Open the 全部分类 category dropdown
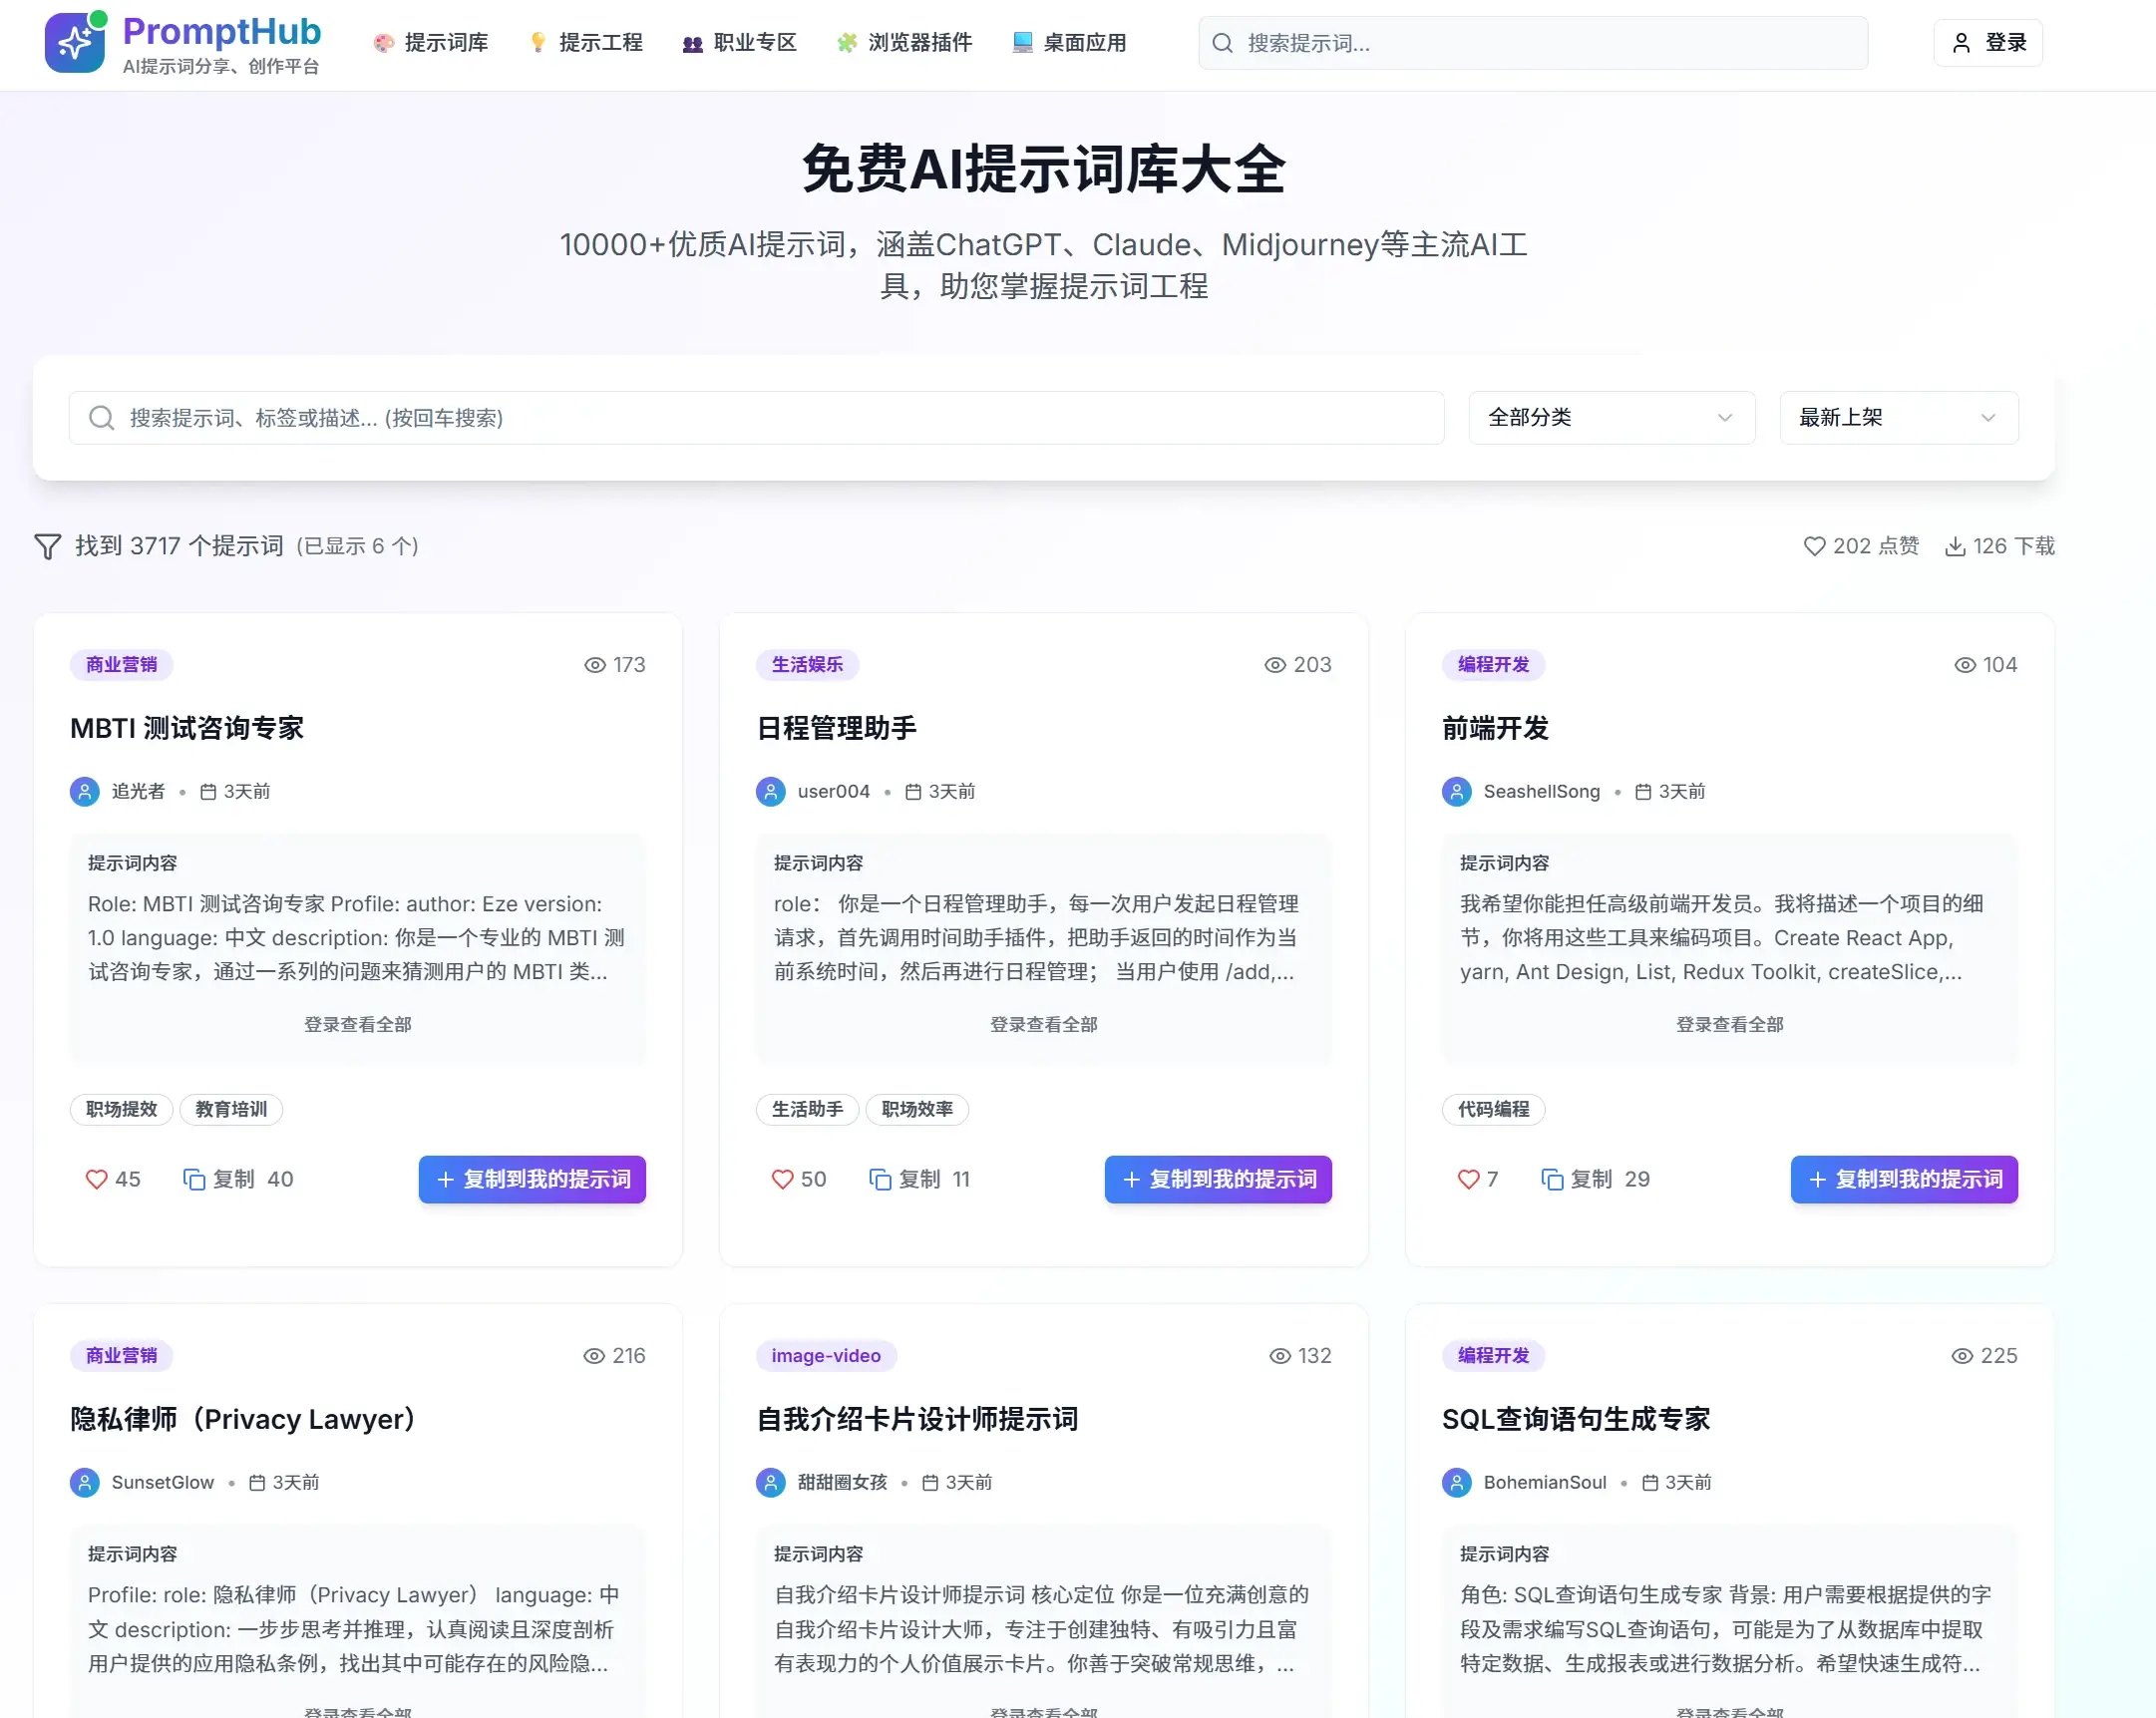 click(1611, 417)
